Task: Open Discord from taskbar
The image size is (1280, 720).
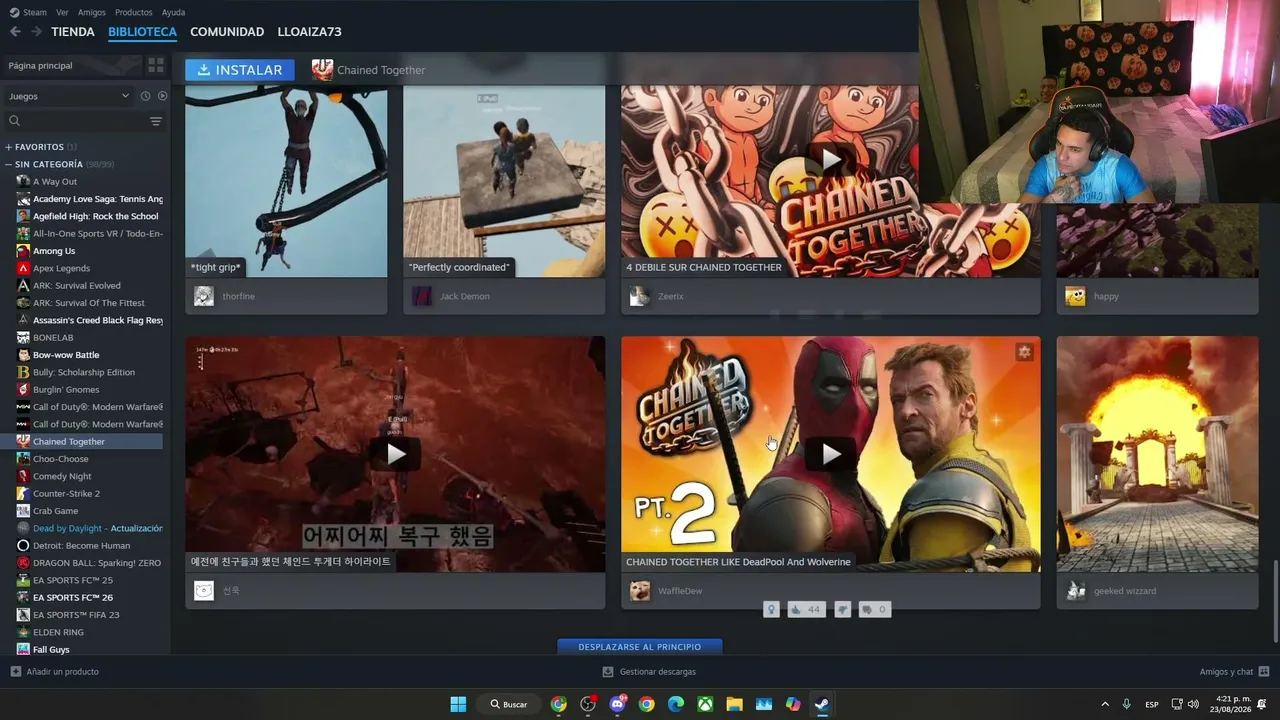Action: tap(617, 704)
